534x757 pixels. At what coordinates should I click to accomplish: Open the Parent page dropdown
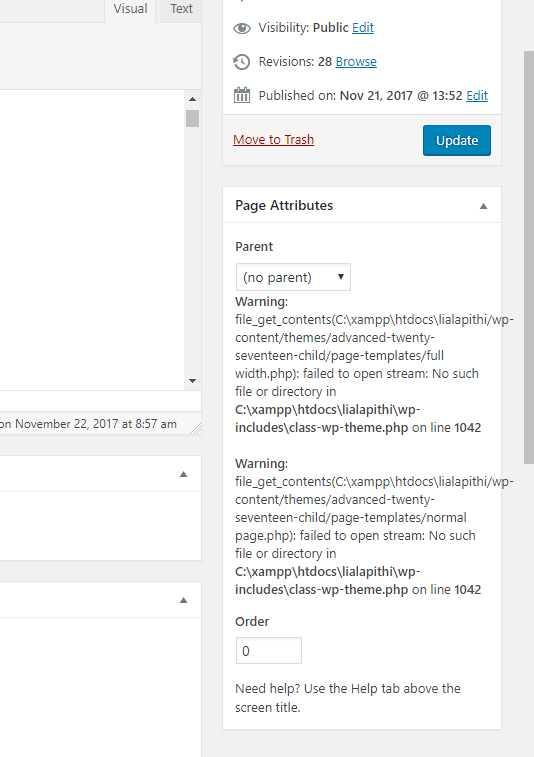tap(293, 277)
